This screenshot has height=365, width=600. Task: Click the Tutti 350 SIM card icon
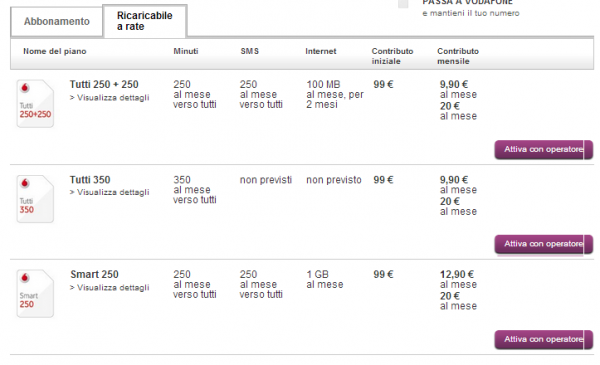point(35,199)
